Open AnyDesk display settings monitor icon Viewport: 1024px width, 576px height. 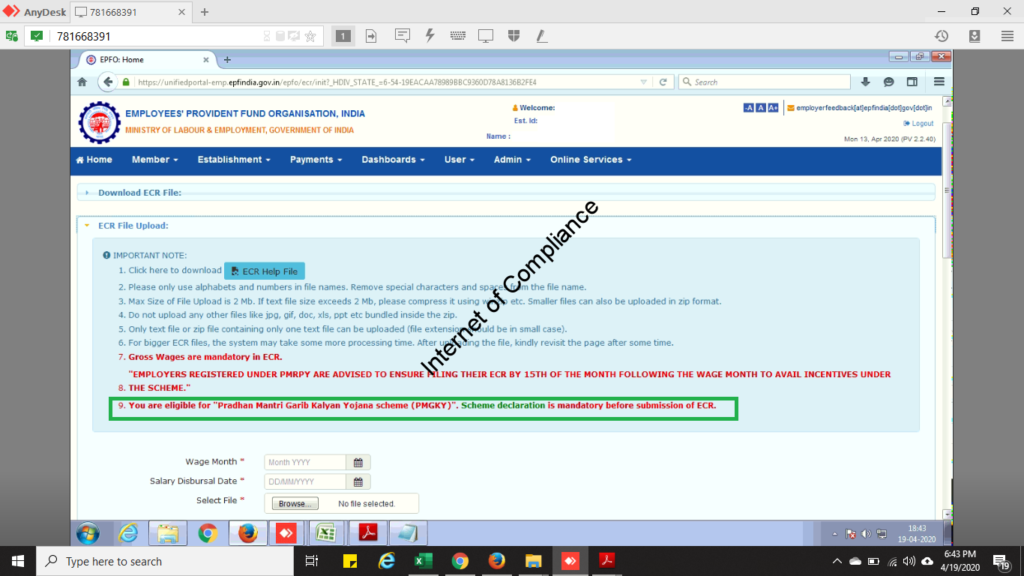(485, 36)
